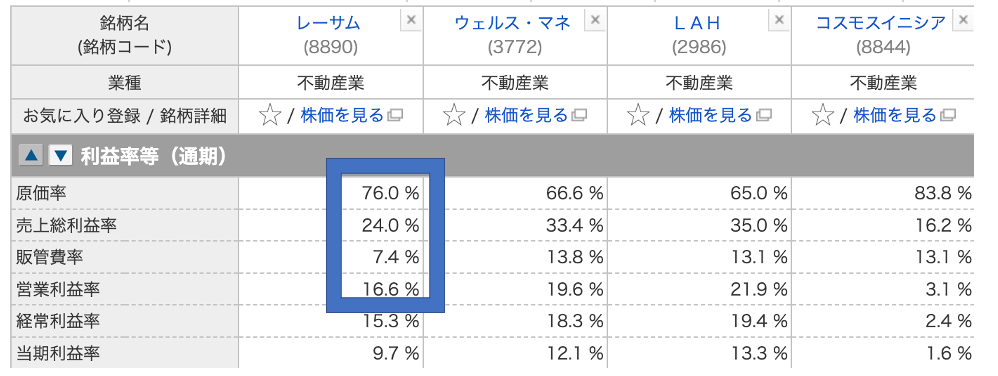Click 株価を見る for レーサム
The width and height of the screenshot is (998, 376).
coord(342,116)
